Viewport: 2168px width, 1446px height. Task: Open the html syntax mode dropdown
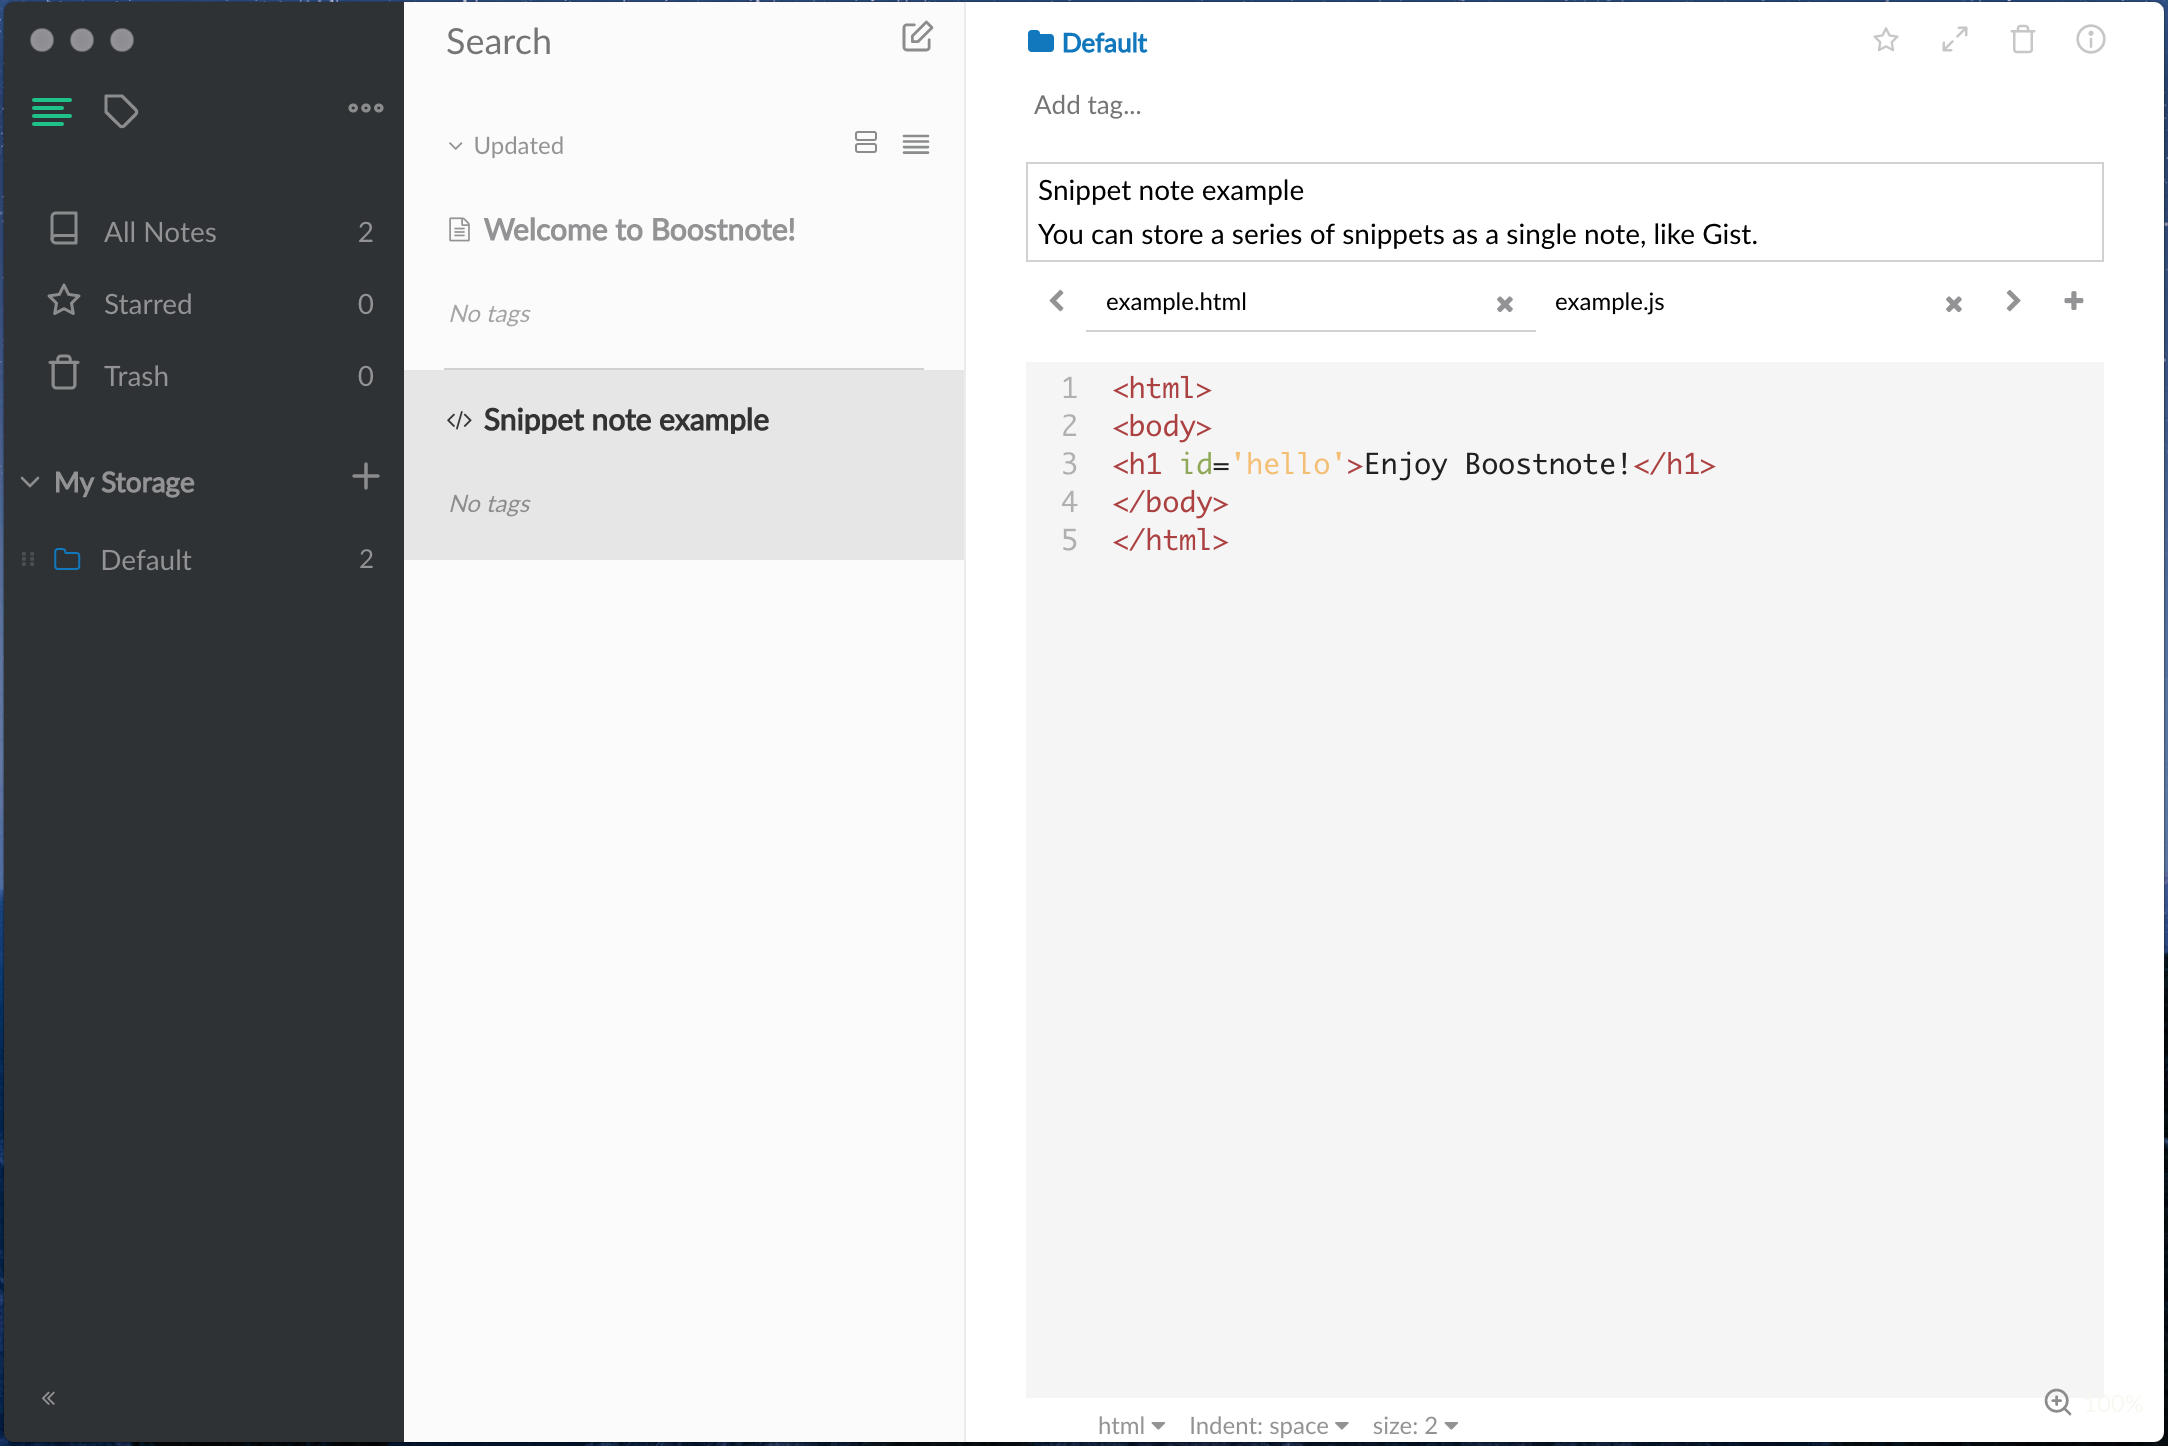tap(1131, 1425)
